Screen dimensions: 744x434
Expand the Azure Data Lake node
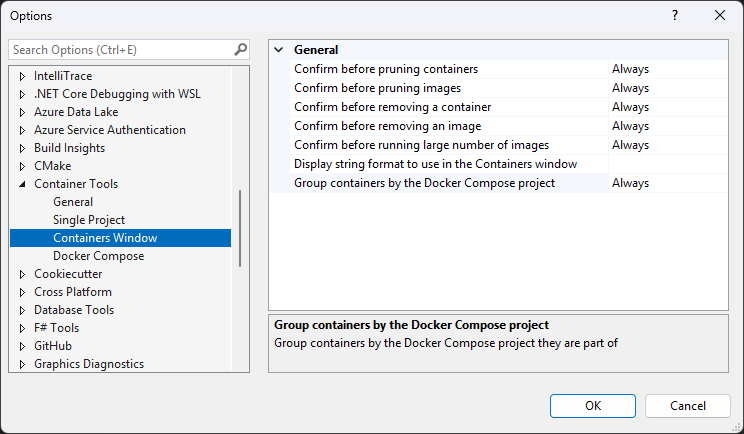(x=22, y=112)
